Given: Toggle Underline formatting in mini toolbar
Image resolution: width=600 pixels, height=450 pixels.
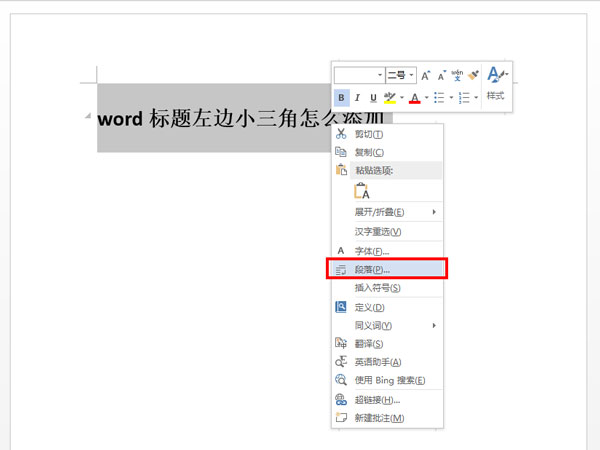Looking at the screenshot, I should (374, 98).
